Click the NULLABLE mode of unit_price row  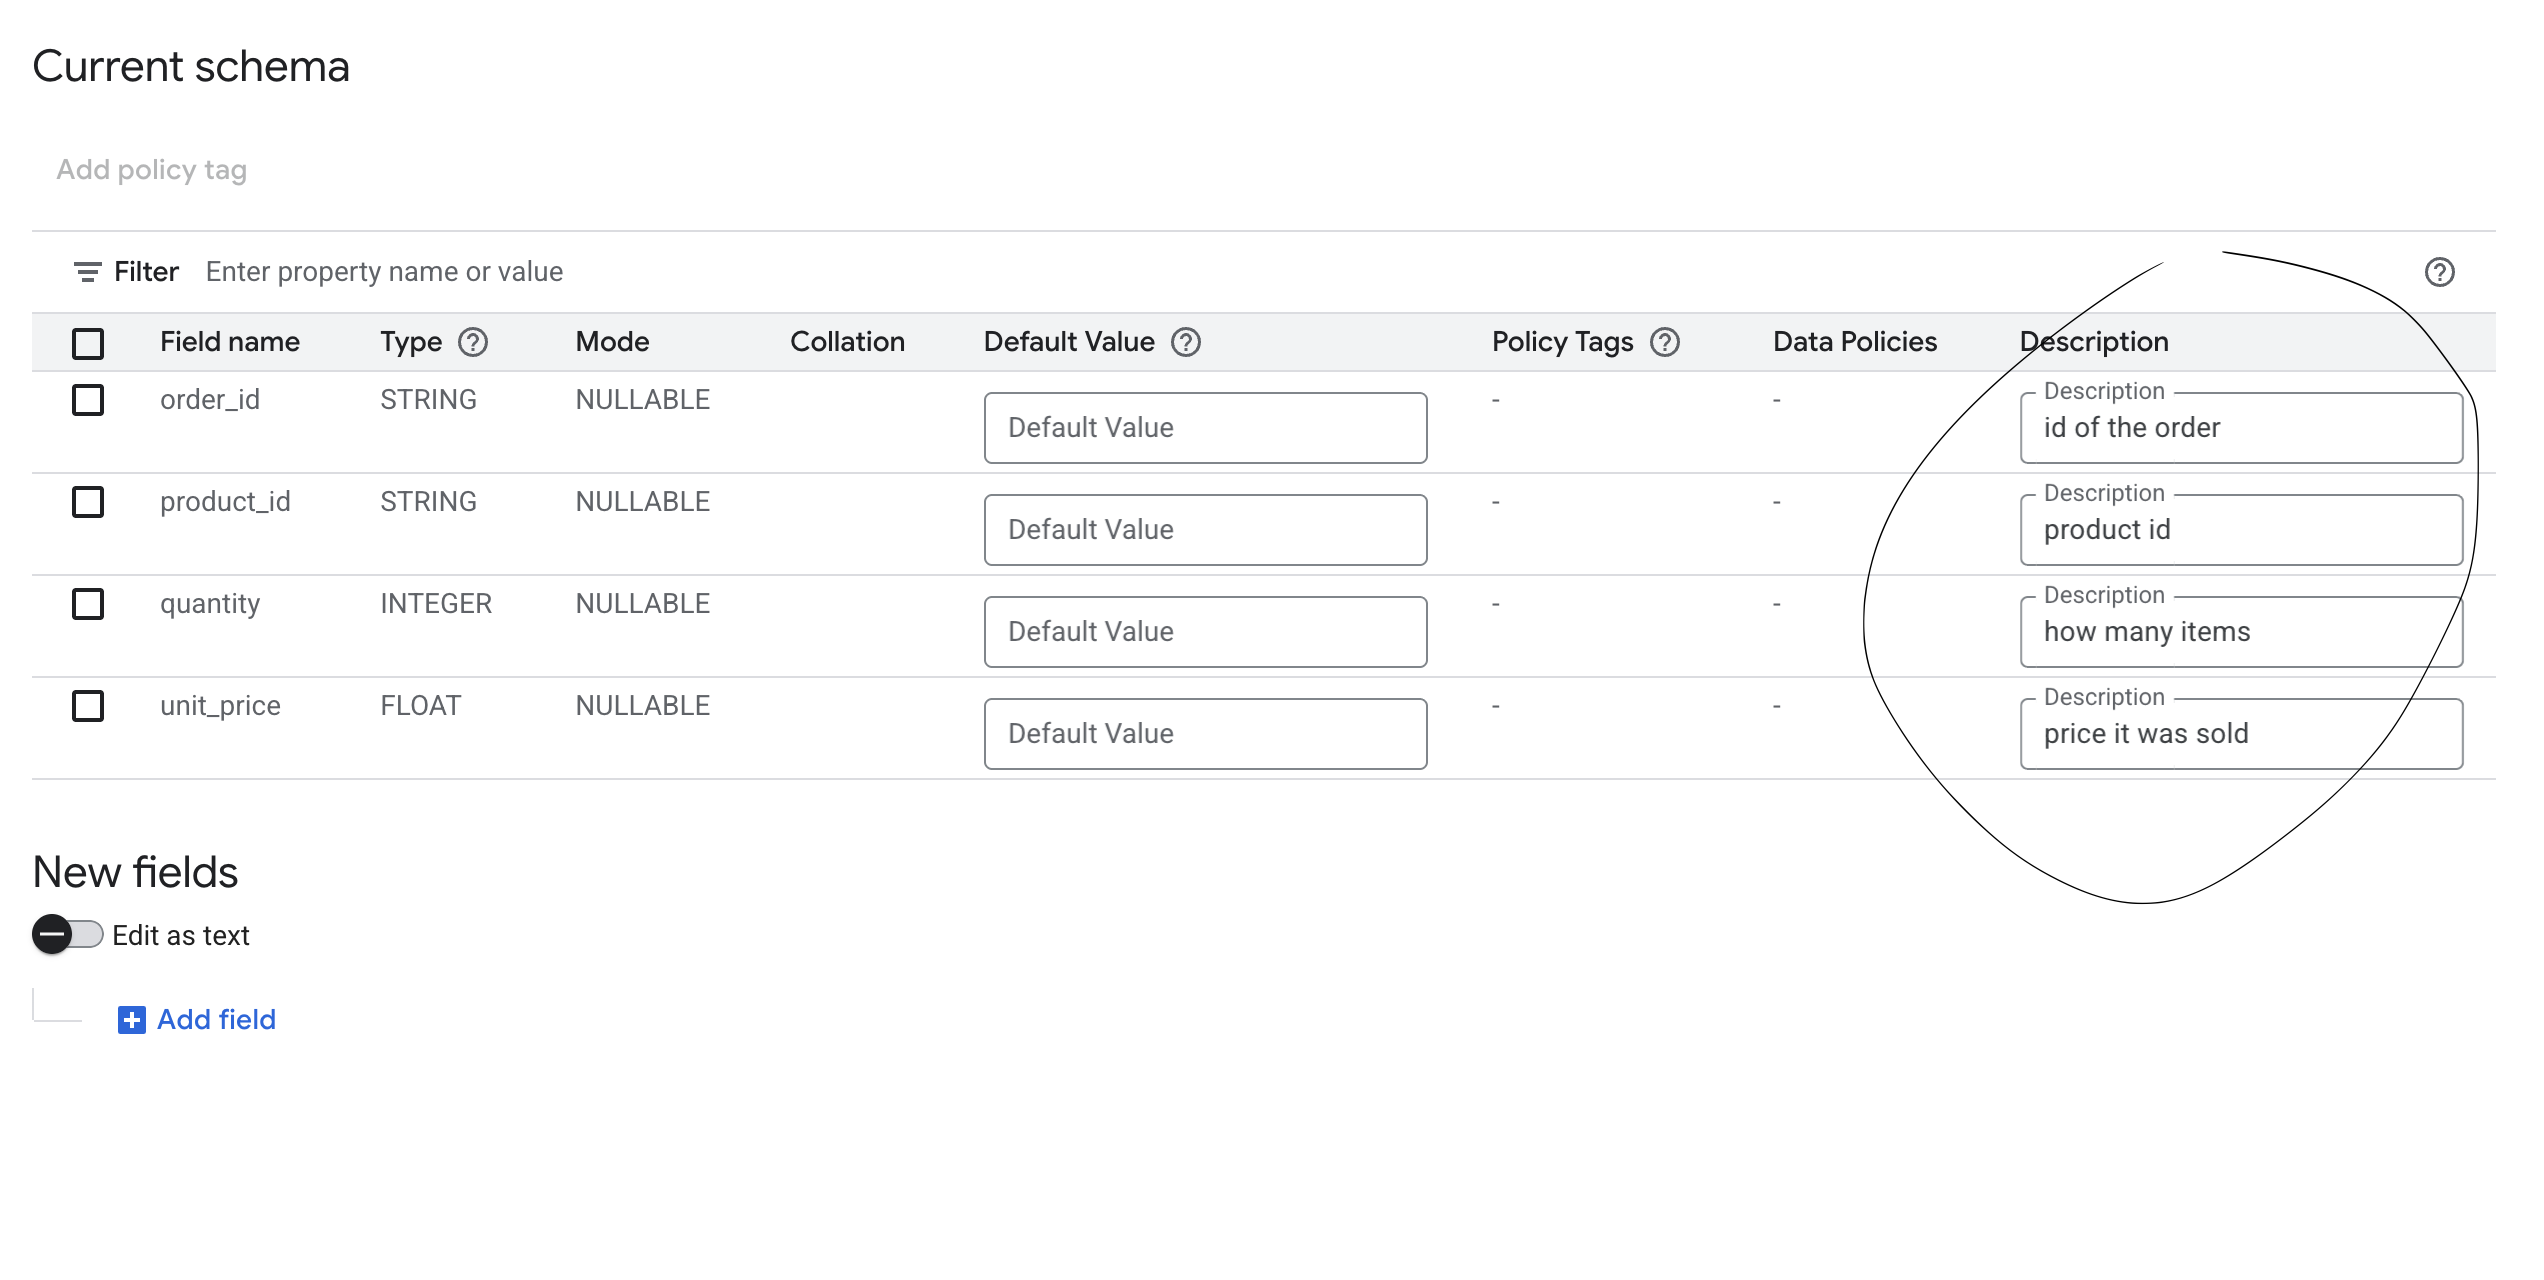tap(642, 706)
